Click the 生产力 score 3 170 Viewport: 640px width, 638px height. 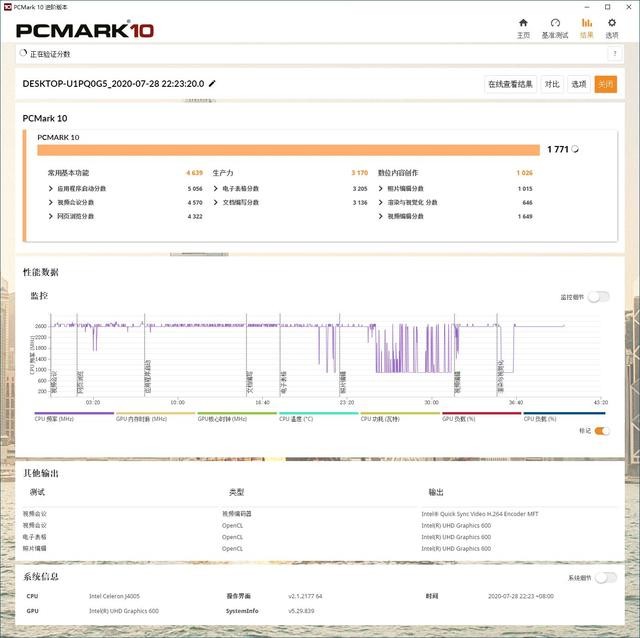point(360,173)
